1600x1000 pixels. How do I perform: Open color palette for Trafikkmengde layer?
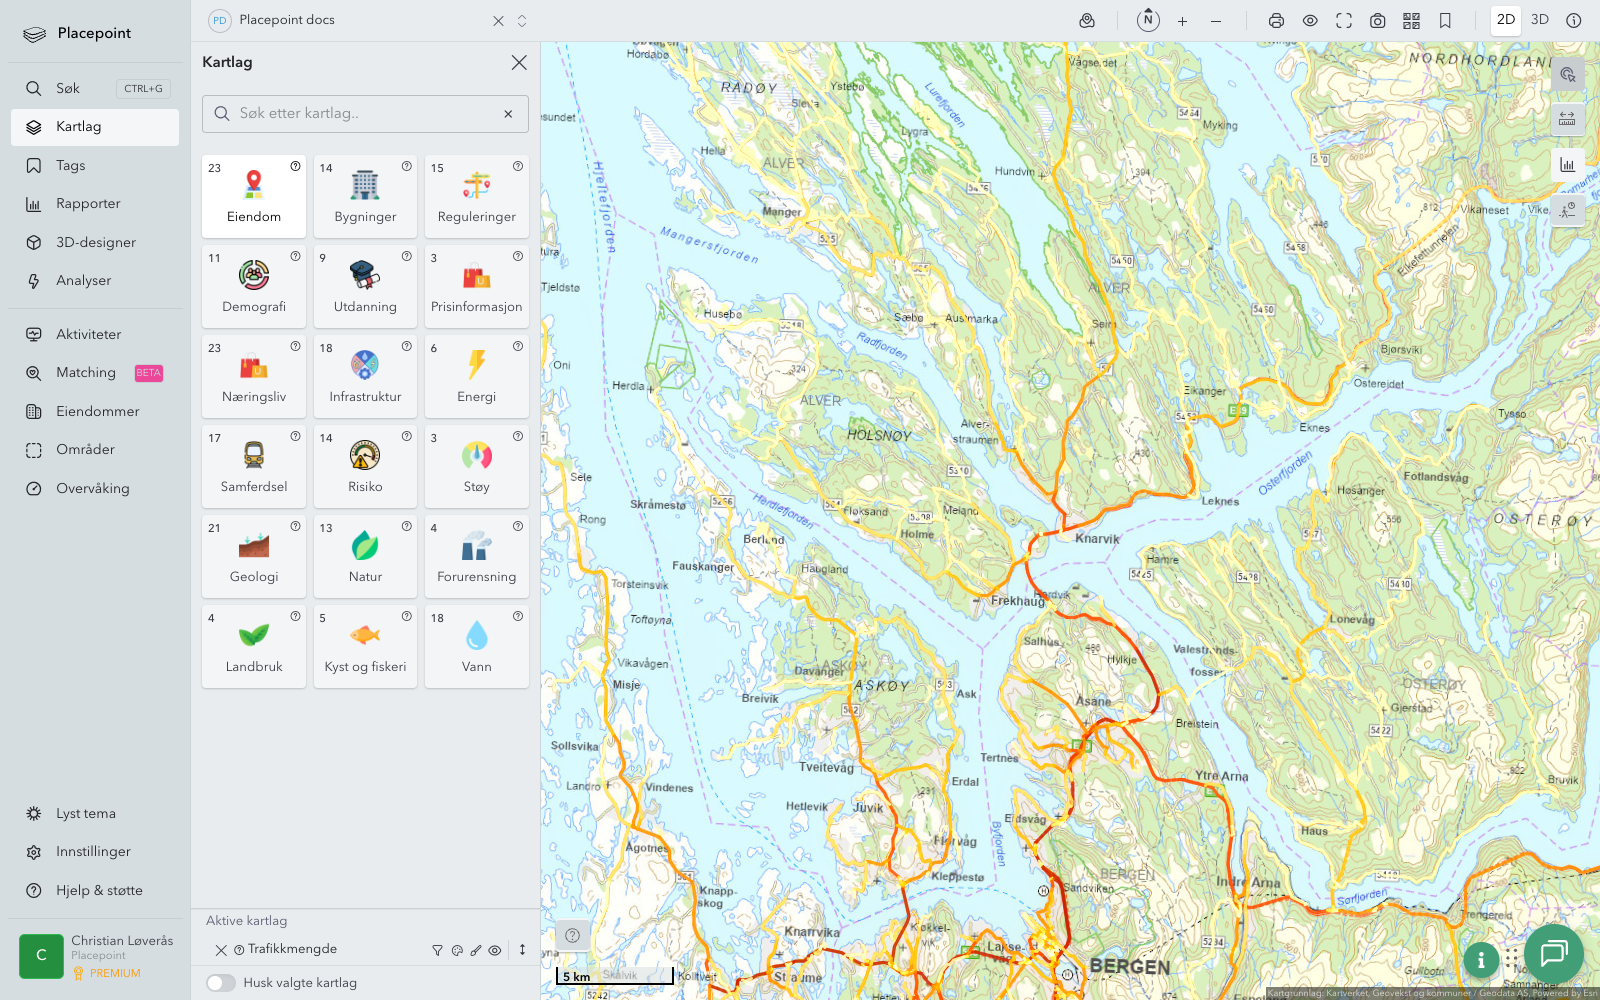click(x=457, y=950)
